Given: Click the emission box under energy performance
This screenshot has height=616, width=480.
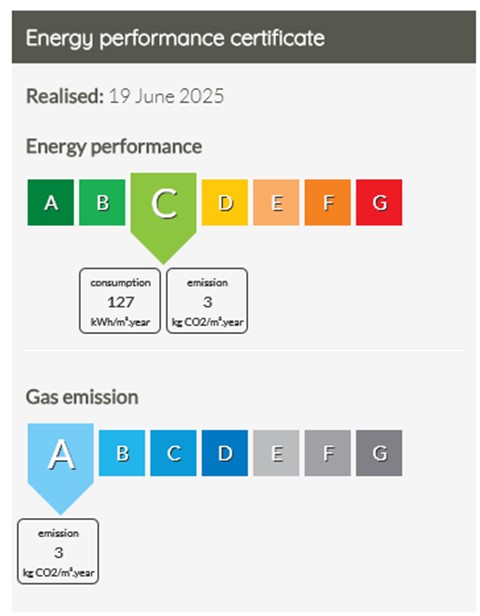Looking at the screenshot, I should pos(207,301).
